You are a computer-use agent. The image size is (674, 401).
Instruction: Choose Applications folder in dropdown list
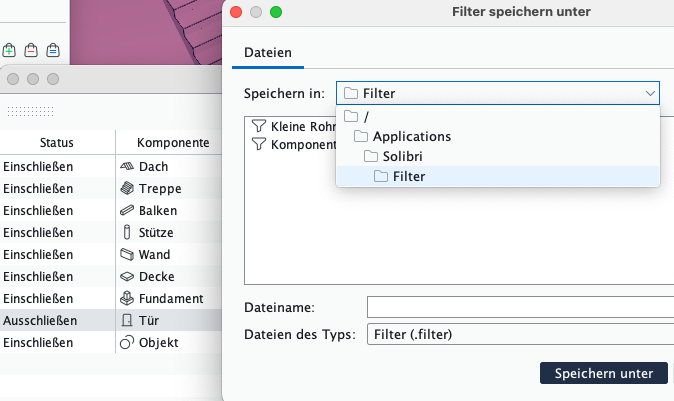[x=498, y=136]
